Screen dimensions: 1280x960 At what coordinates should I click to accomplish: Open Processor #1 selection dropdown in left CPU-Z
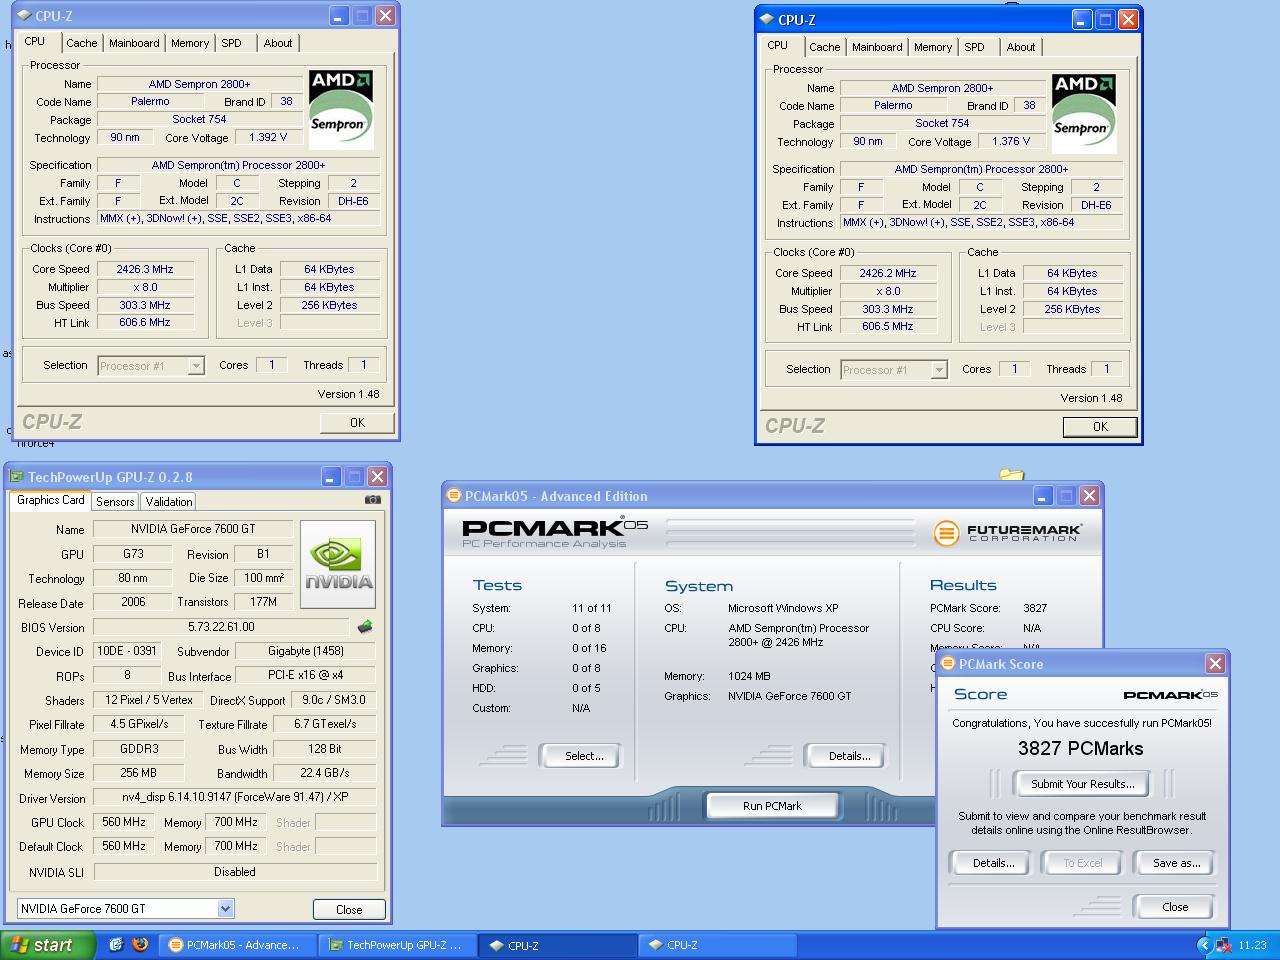pos(151,366)
